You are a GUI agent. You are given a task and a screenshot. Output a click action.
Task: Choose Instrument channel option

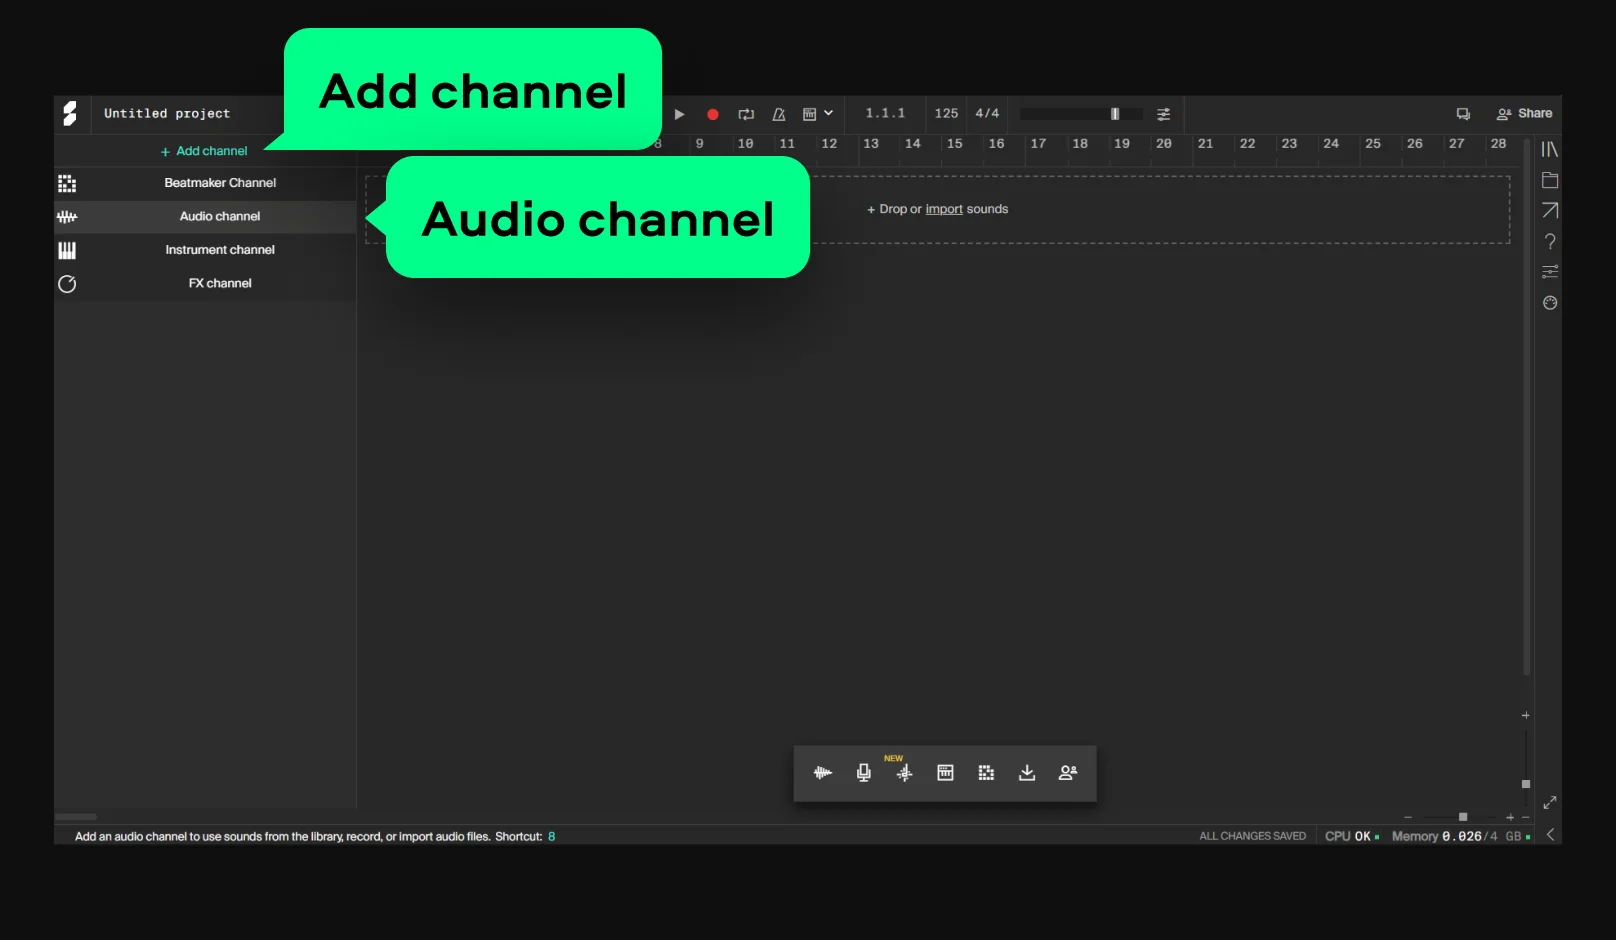(220, 250)
